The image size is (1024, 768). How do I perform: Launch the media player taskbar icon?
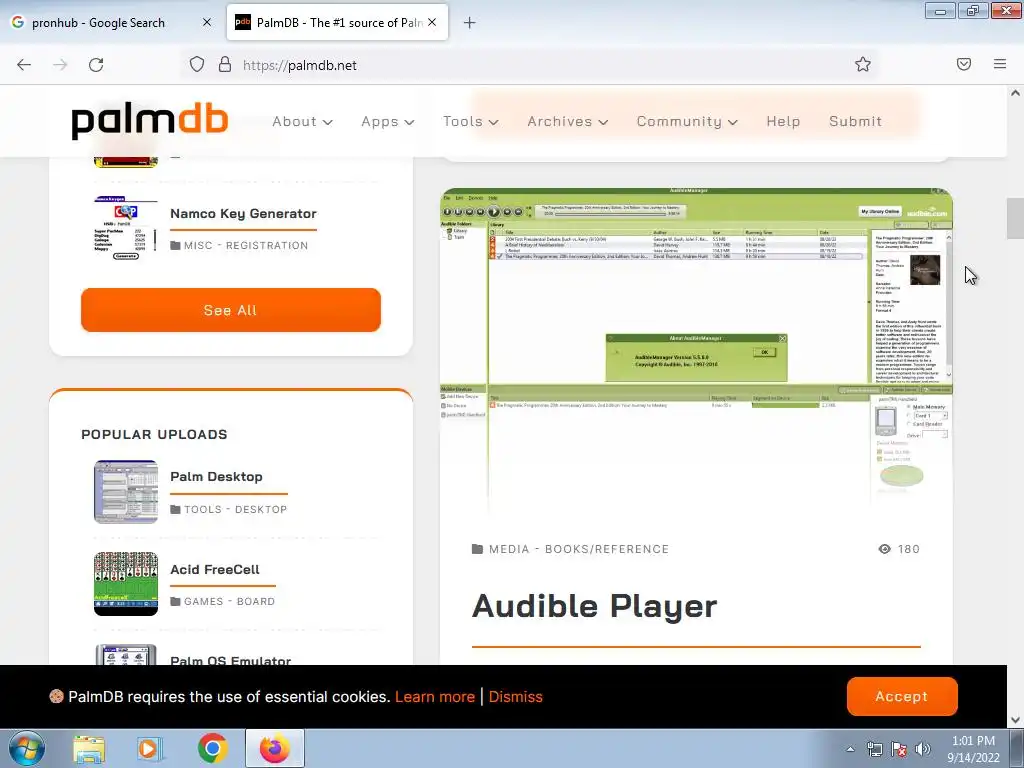(x=150, y=749)
